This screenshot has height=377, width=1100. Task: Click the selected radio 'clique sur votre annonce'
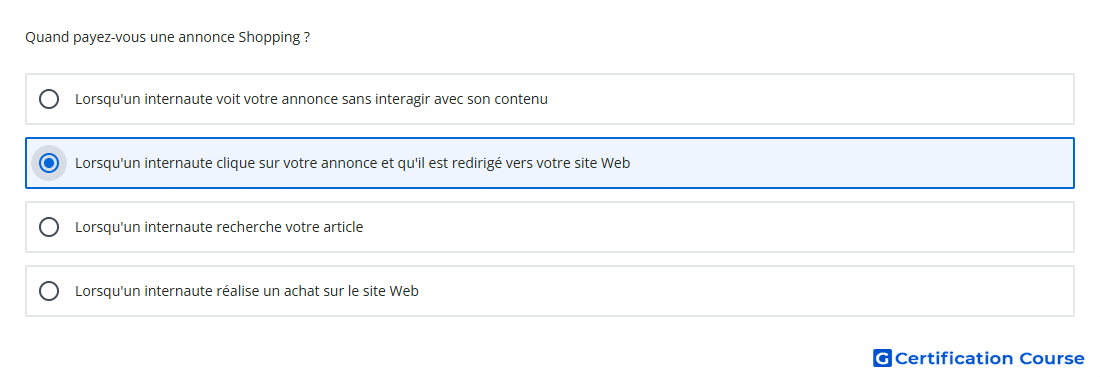pyautogui.click(x=49, y=163)
